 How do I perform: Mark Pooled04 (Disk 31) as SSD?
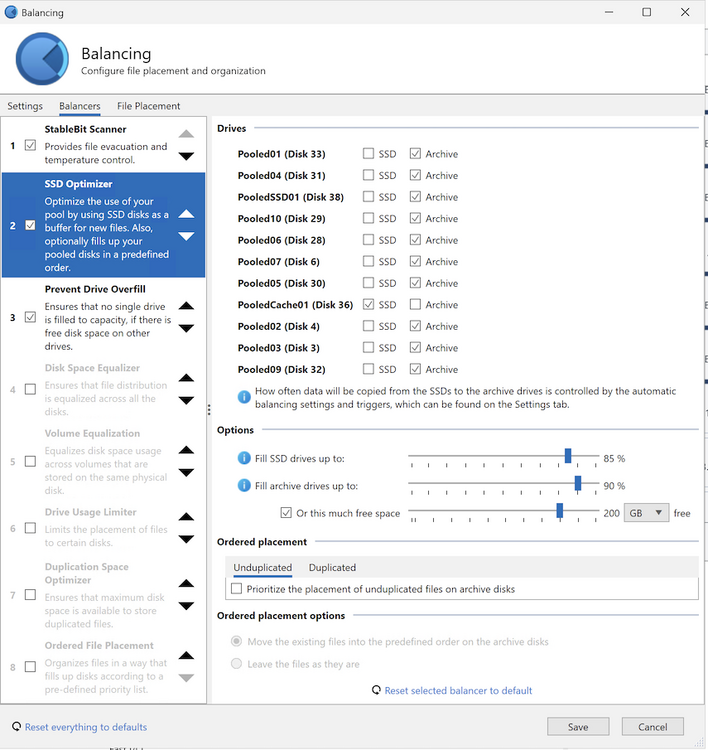coord(368,175)
